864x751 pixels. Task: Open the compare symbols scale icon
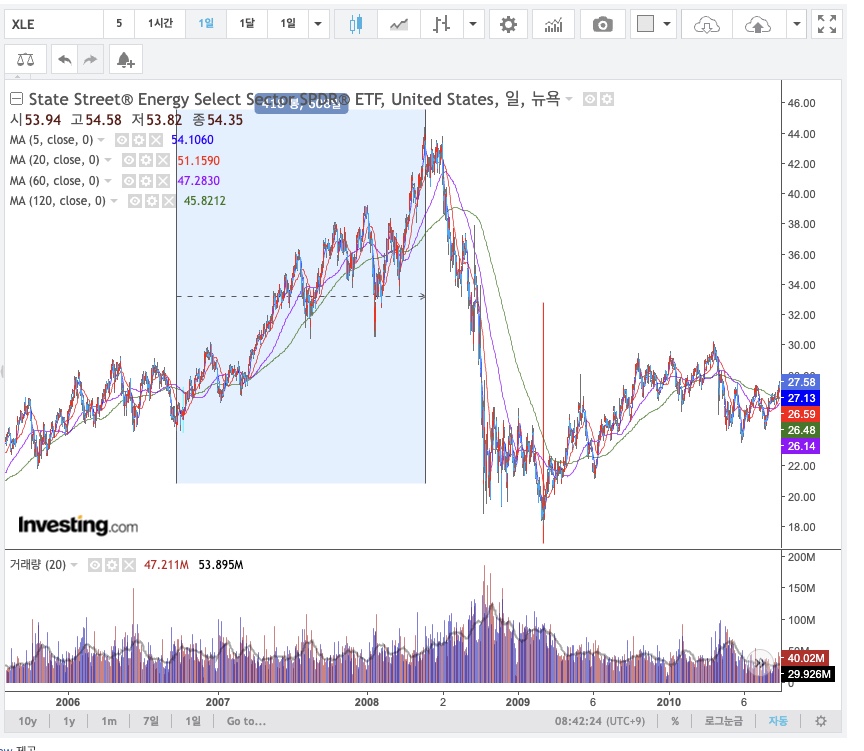tap(25, 60)
